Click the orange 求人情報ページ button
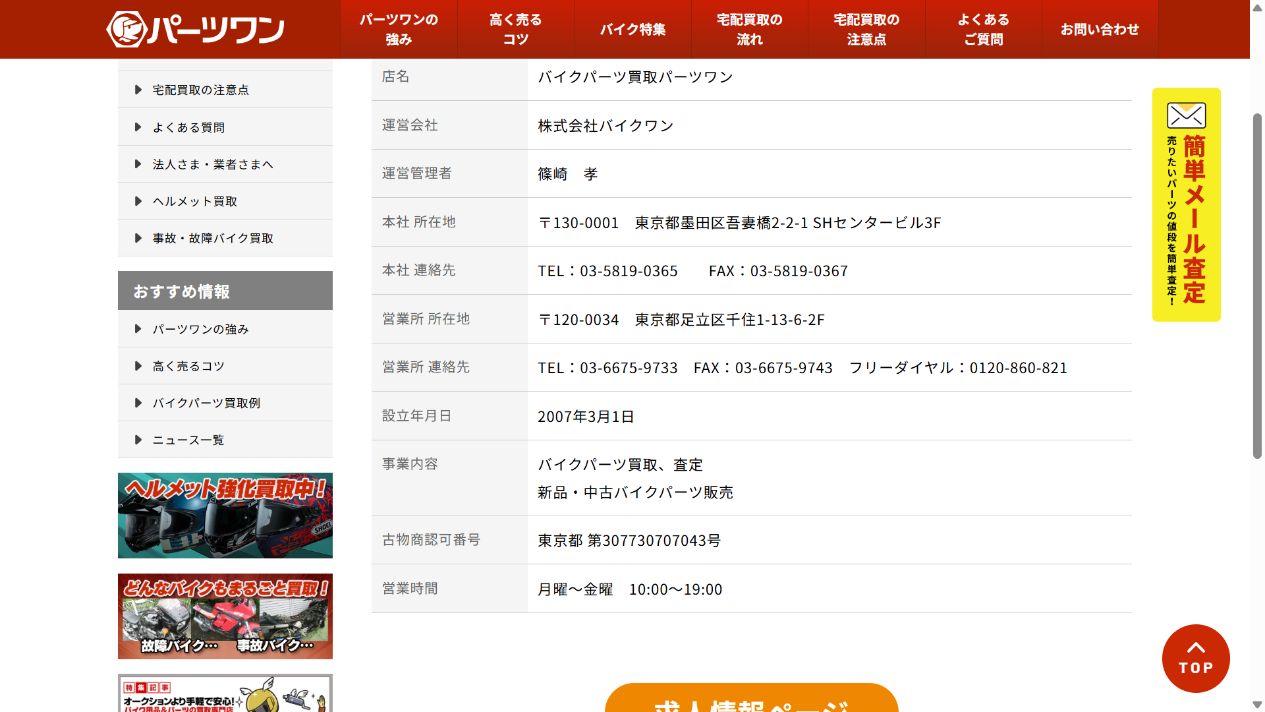Image resolution: width=1265 pixels, height=712 pixels. pos(751,698)
